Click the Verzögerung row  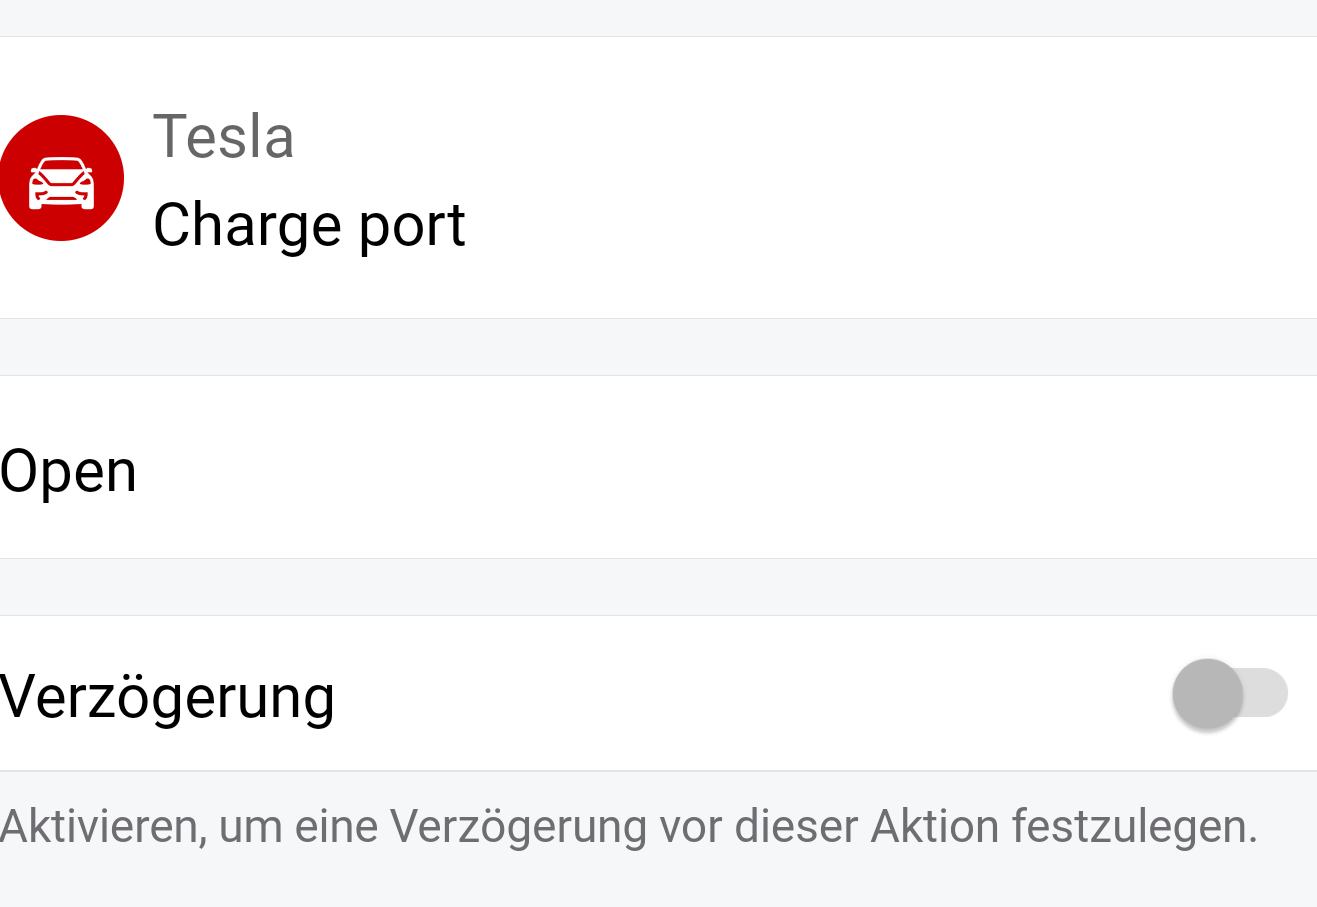(658, 693)
